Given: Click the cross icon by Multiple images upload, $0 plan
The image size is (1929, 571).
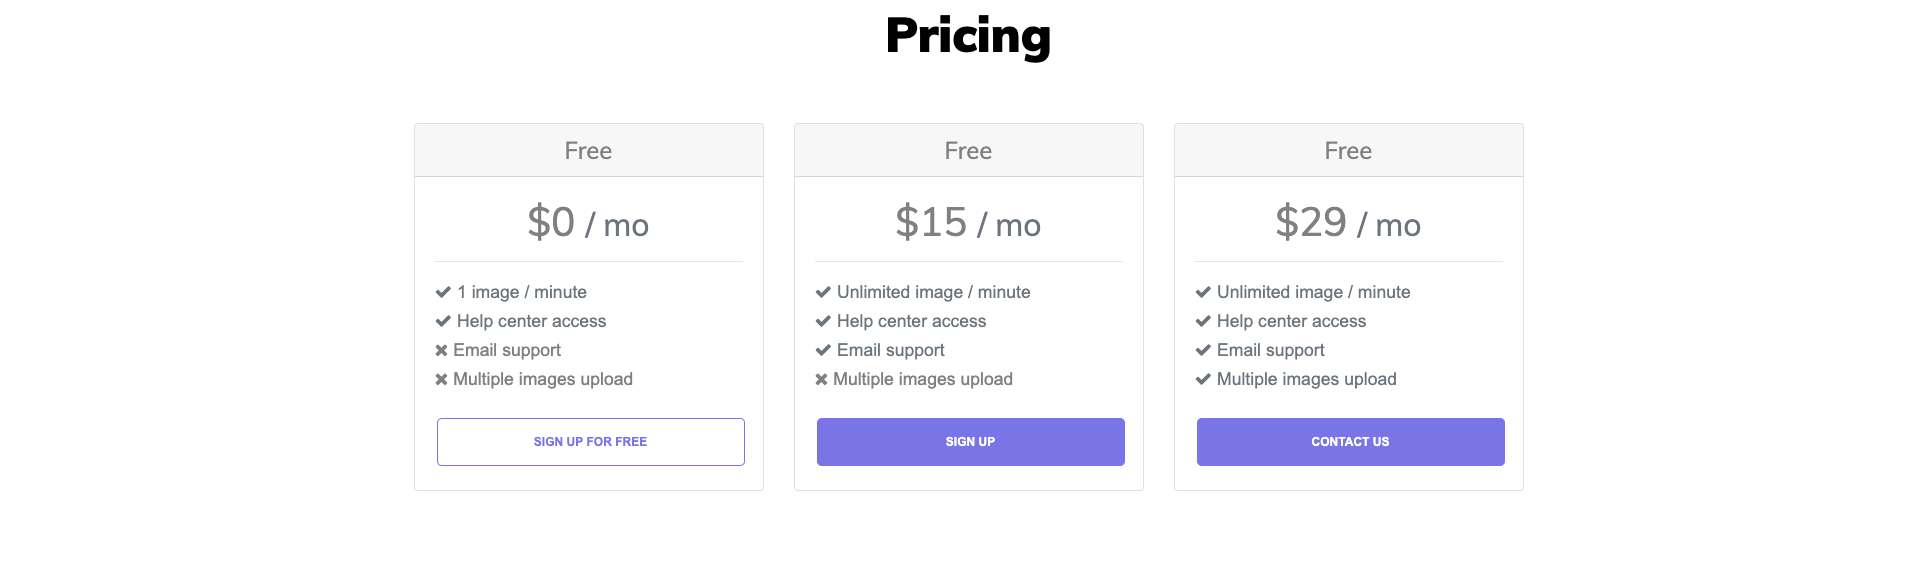Looking at the screenshot, I should (x=441, y=379).
